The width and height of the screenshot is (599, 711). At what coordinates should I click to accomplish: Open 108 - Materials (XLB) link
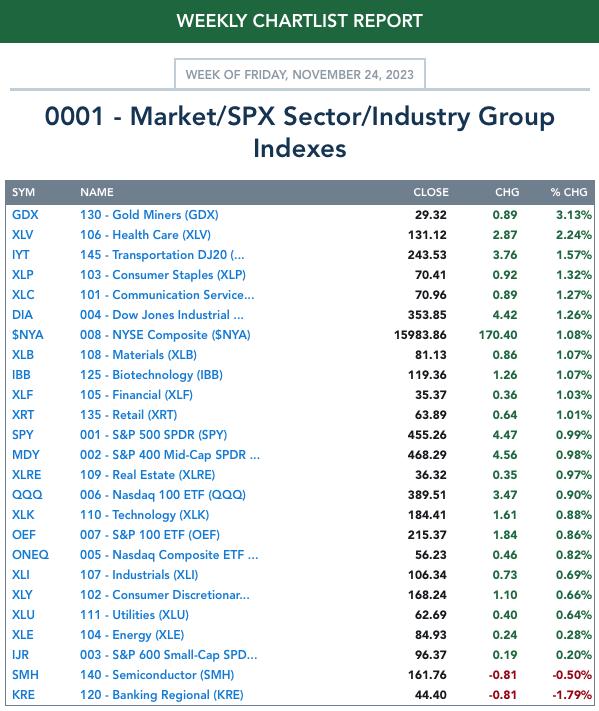point(138,355)
